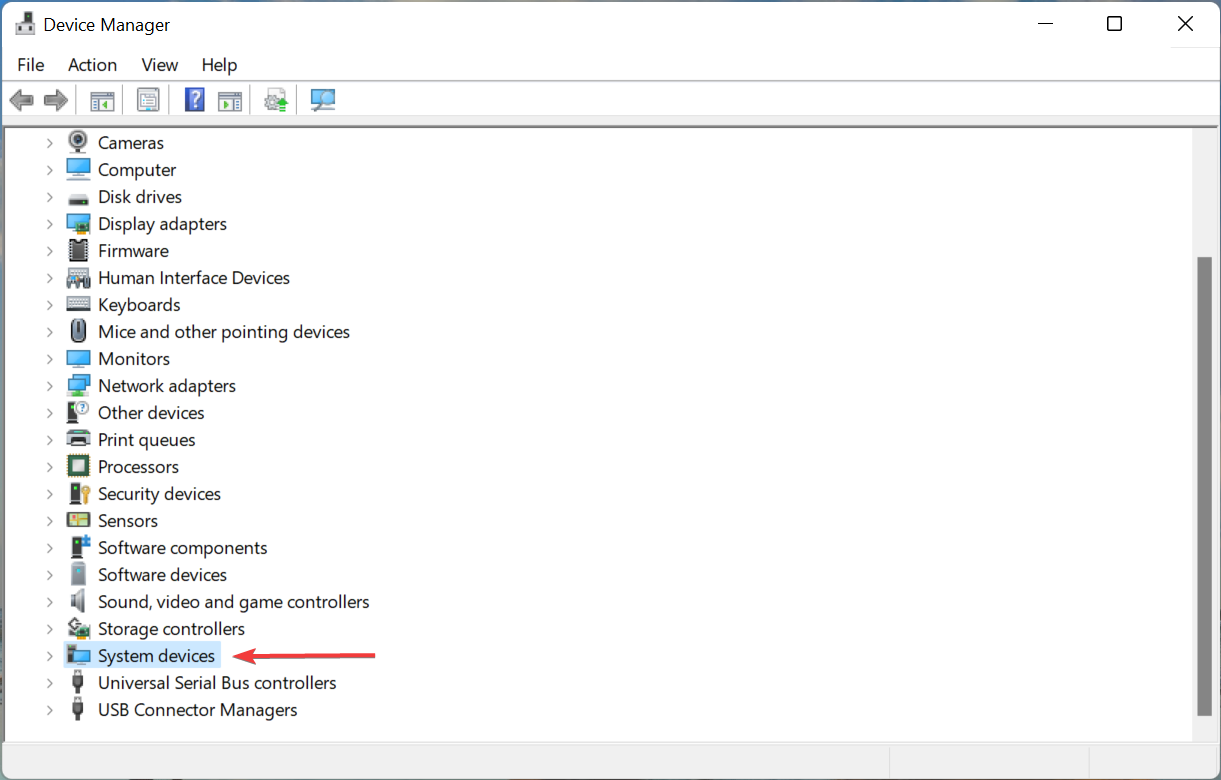Screen dimensions: 1221x780
Task: Select the "Security devices" label text
Action: point(159,494)
